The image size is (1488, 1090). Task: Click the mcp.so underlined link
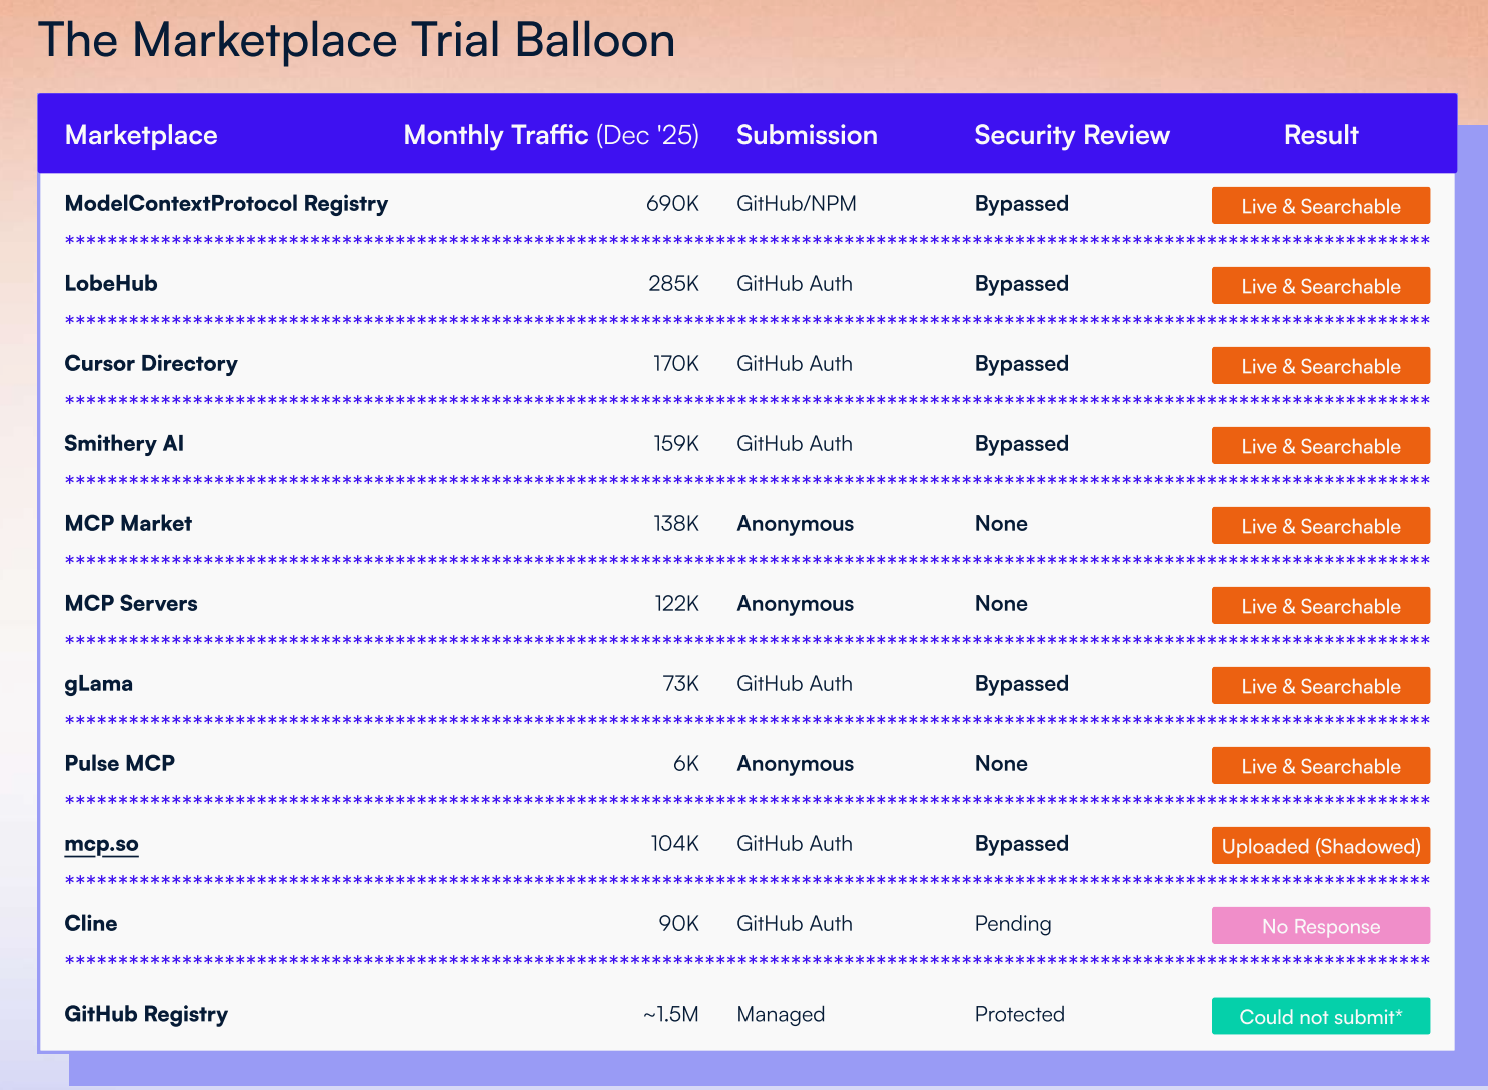tap(101, 844)
